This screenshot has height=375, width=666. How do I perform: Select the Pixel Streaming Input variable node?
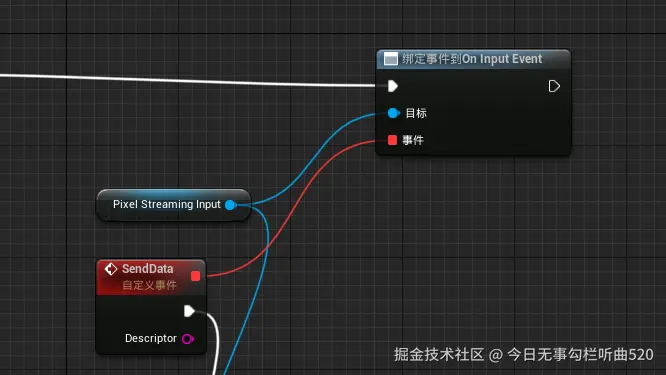[174, 205]
